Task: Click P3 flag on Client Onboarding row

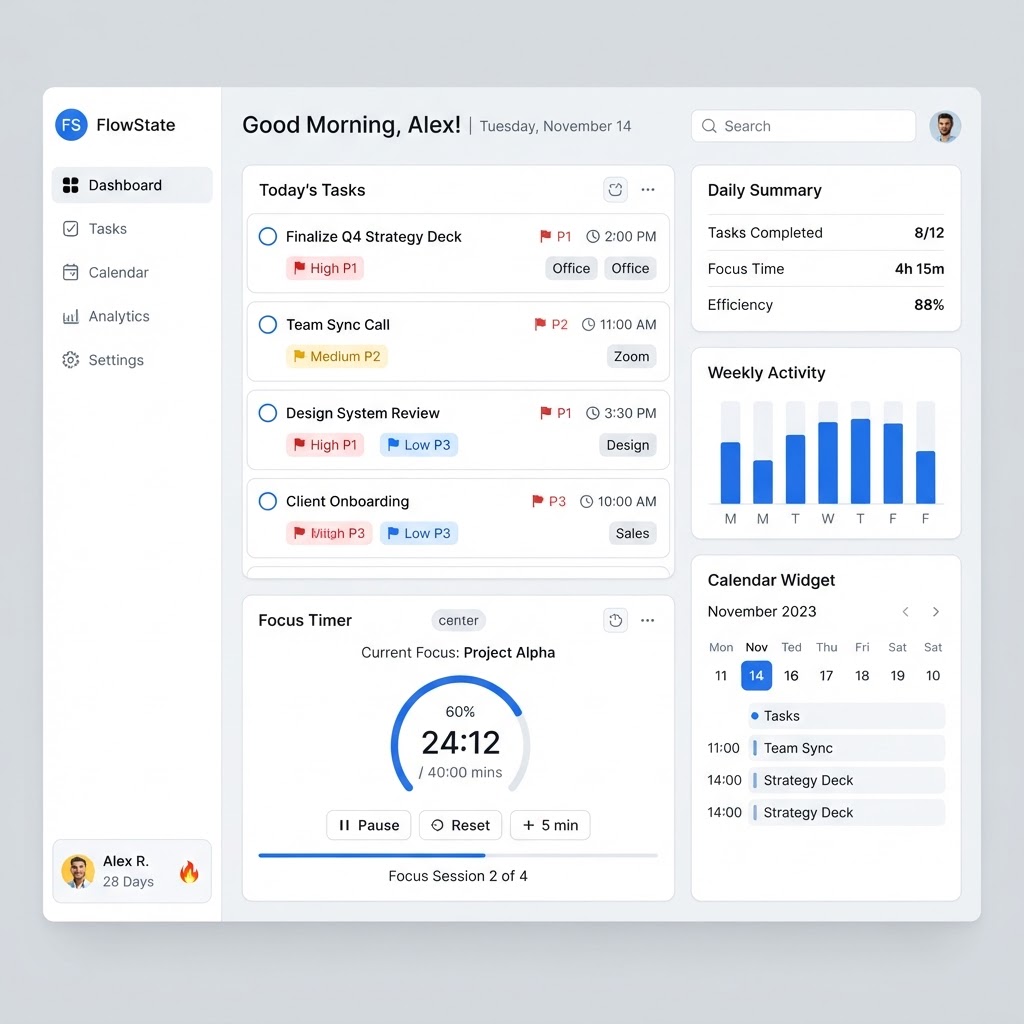Action: point(549,501)
